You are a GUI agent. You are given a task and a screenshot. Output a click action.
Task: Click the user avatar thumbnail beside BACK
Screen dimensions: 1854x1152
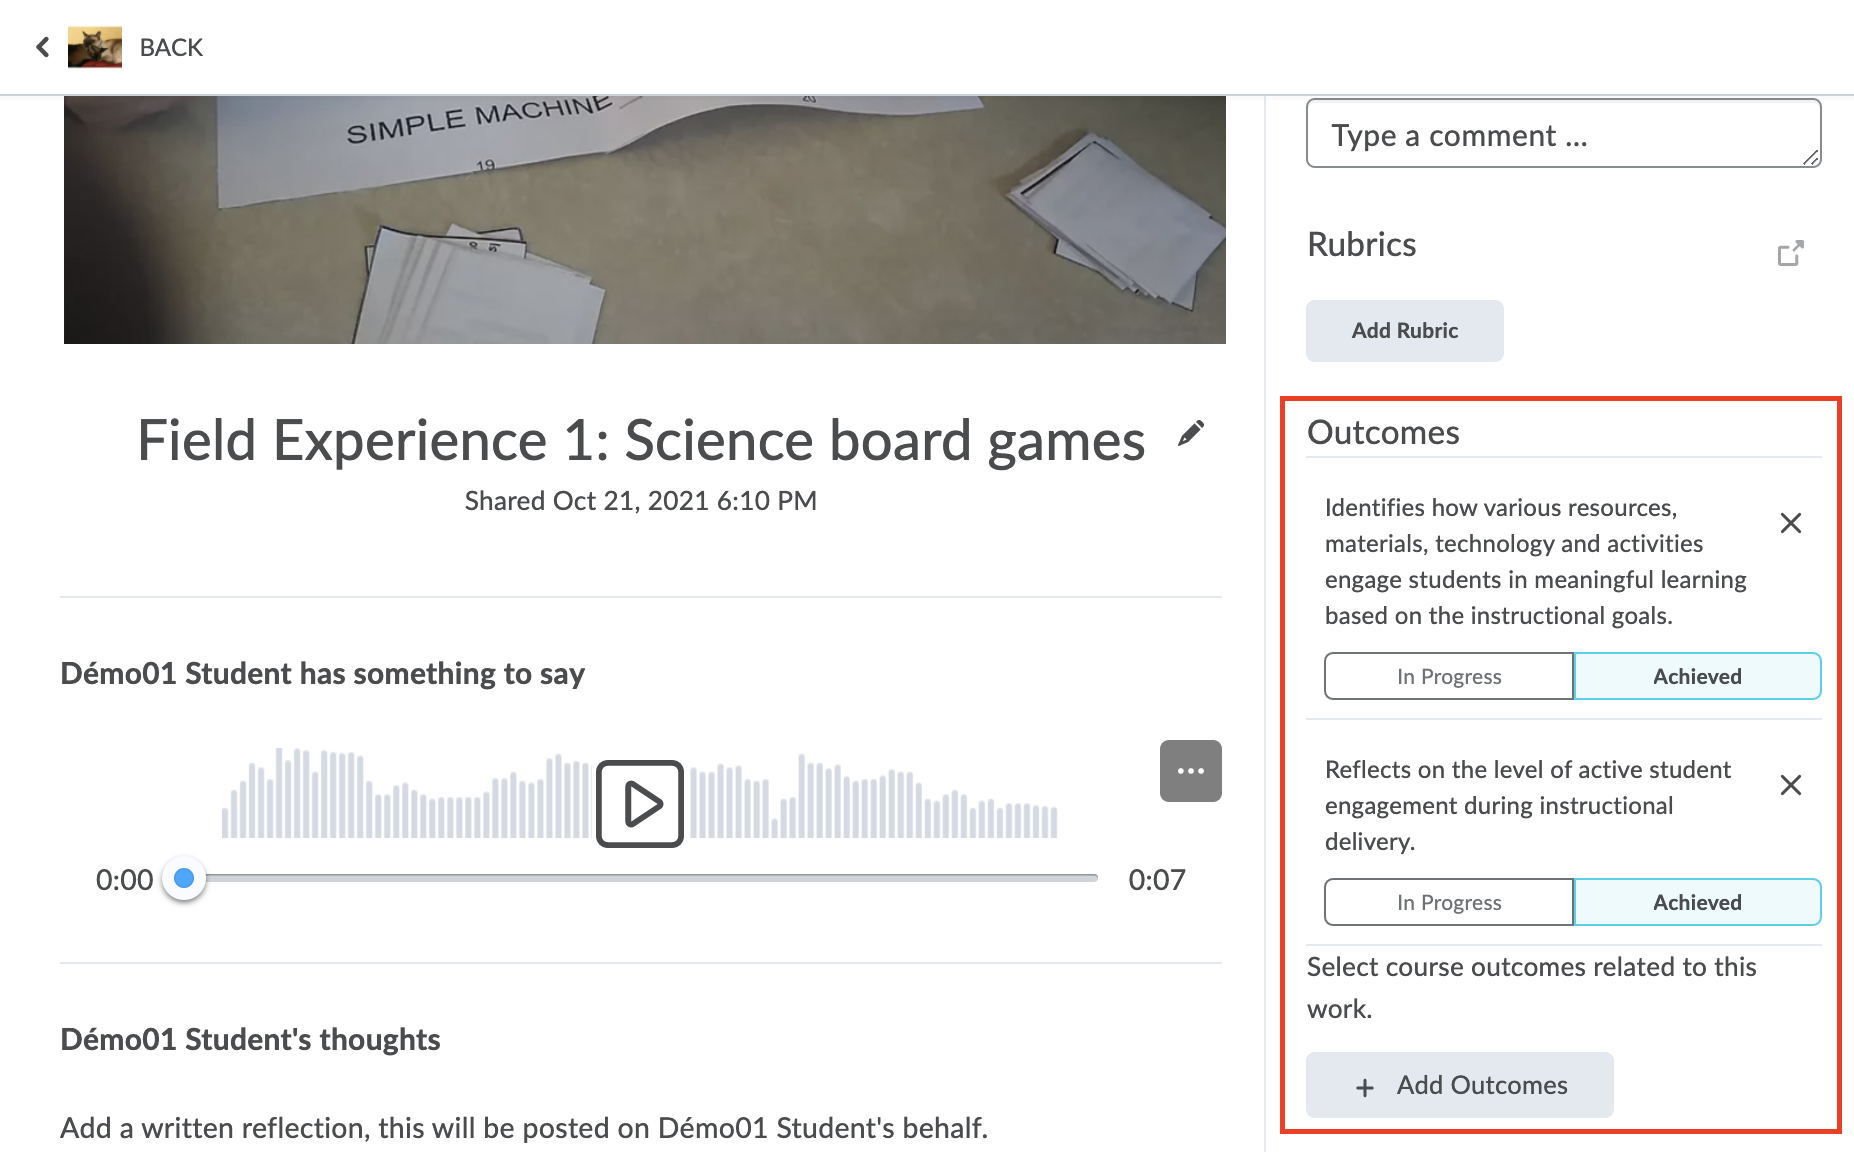pos(95,47)
